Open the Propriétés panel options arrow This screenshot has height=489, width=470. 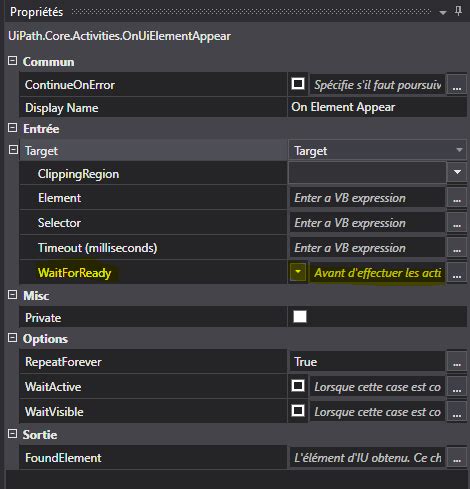443,13
